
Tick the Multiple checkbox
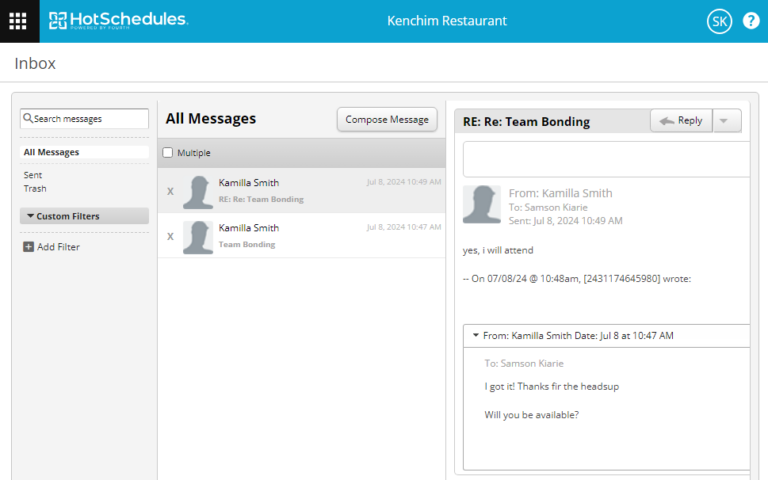click(x=168, y=153)
